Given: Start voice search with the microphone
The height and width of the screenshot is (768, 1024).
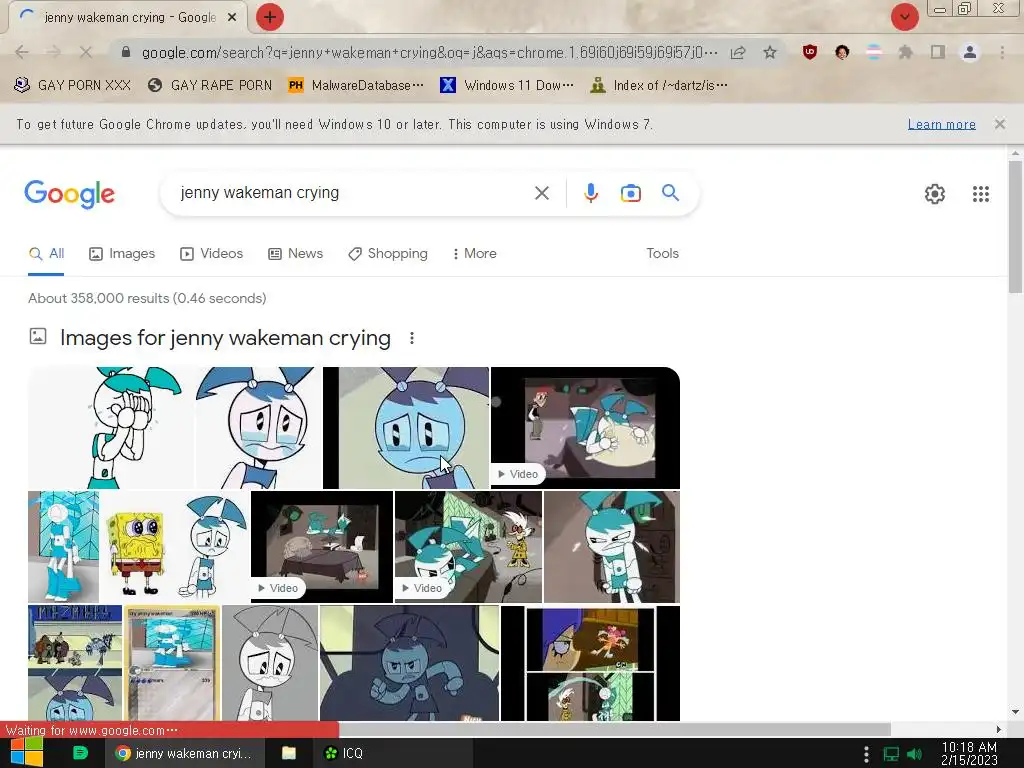Looking at the screenshot, I should click(x=590, y=193).
